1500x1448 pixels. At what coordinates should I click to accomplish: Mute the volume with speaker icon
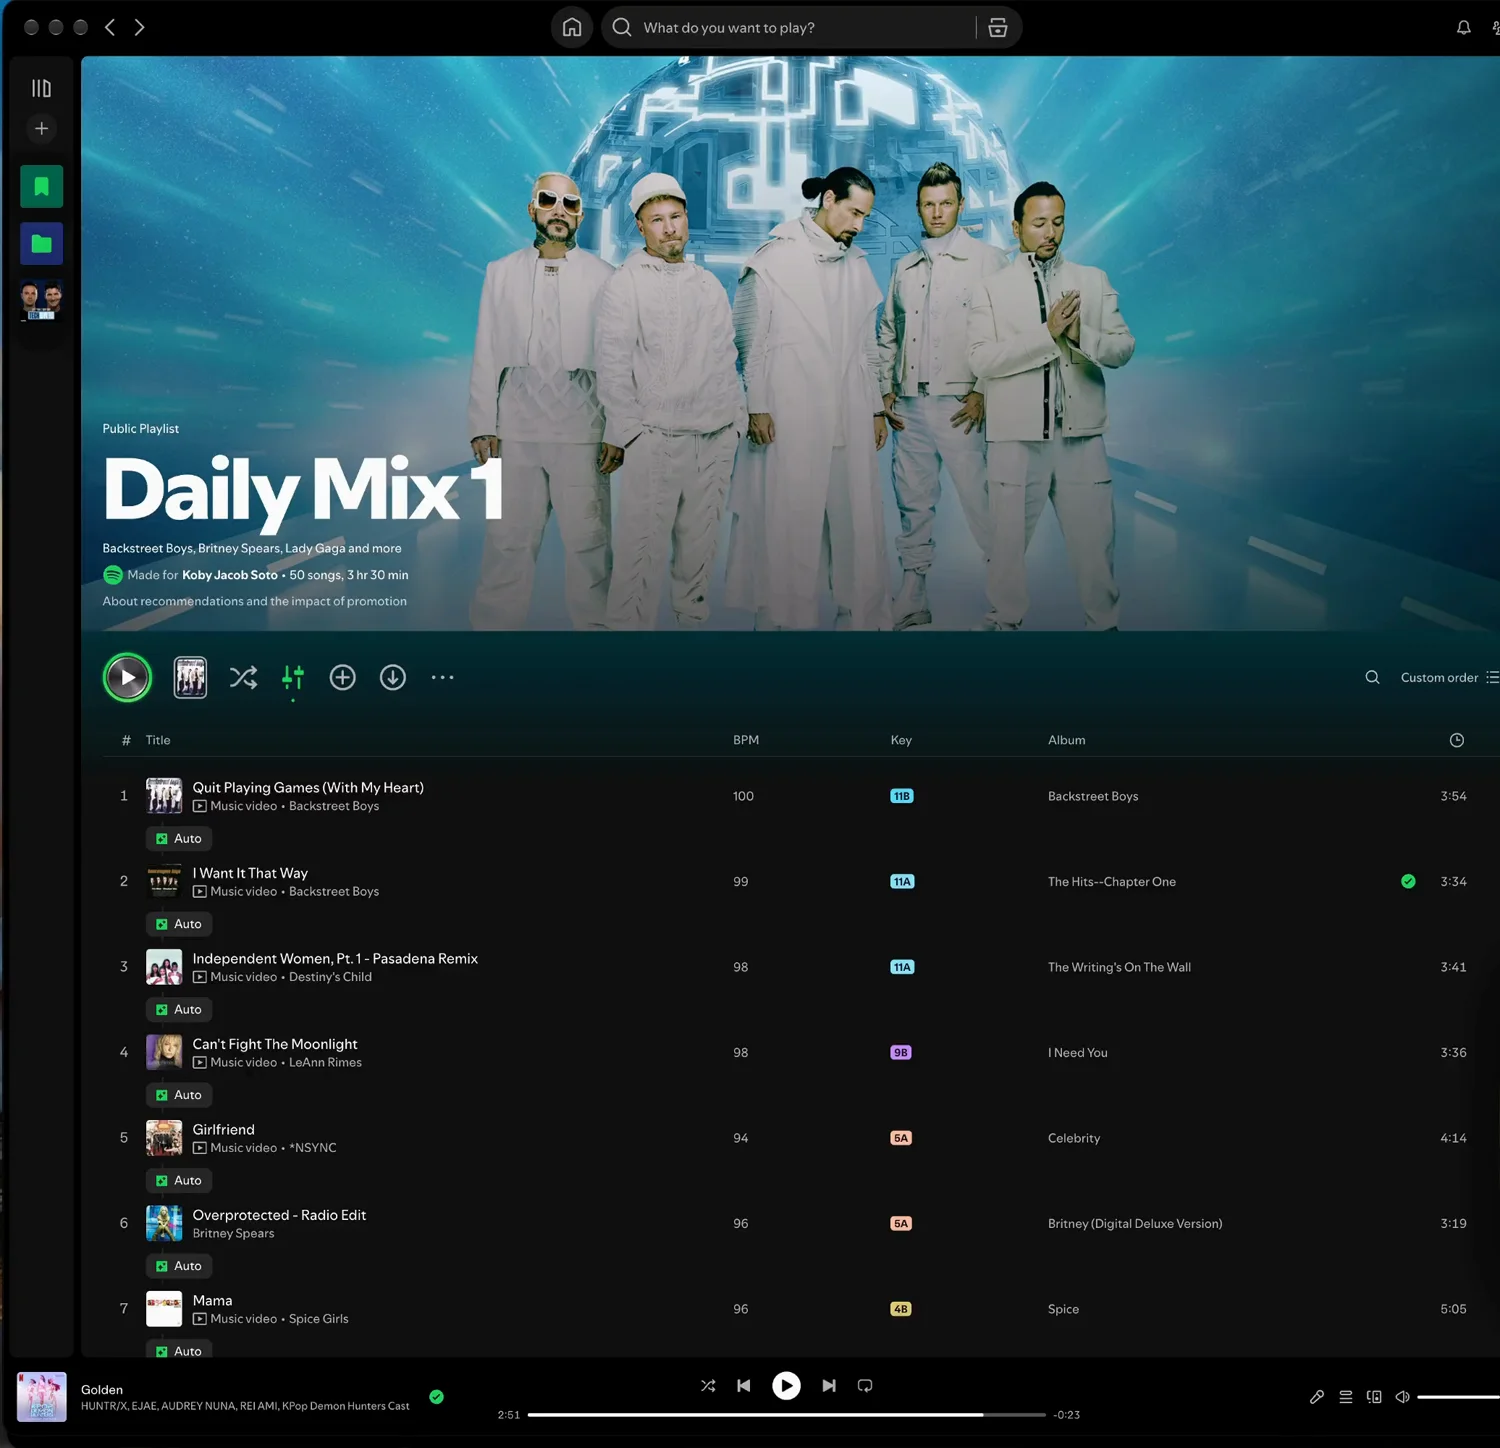pyautogui.click(x=1402, y=1397)
